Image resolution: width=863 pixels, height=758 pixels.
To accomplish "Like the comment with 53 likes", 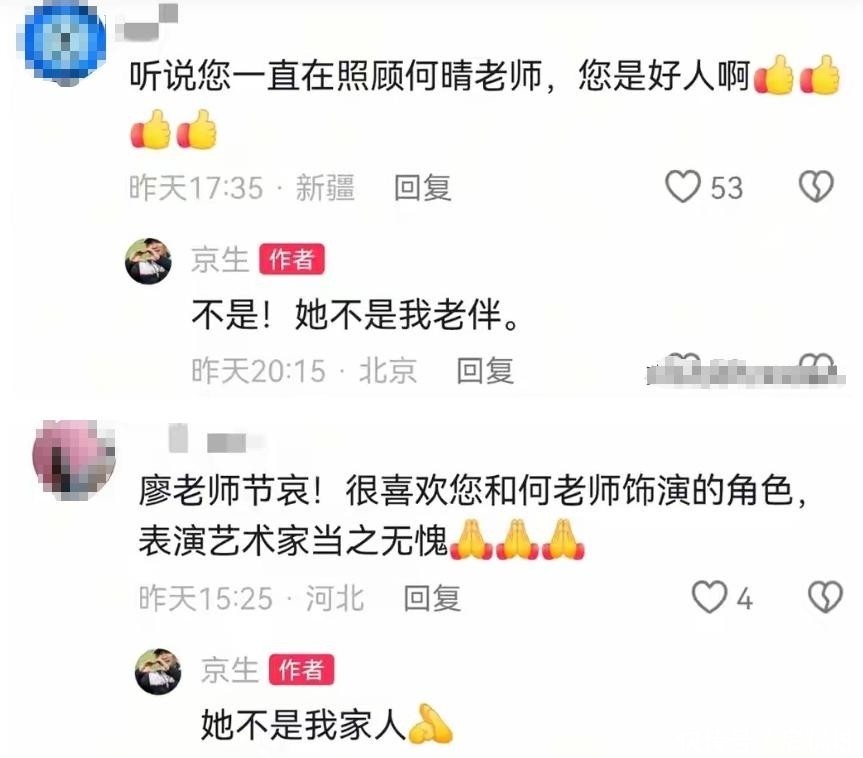I will [682, 186].
